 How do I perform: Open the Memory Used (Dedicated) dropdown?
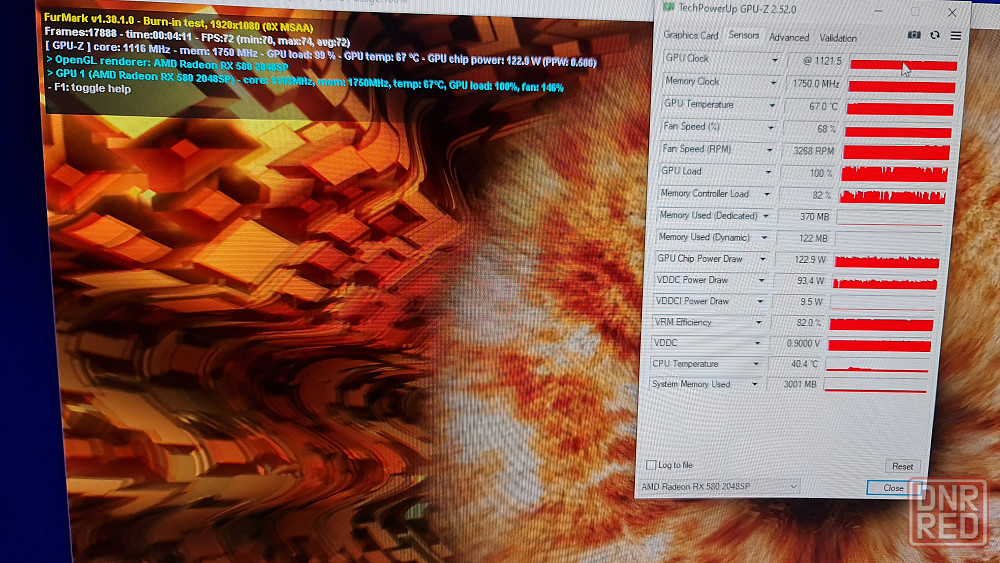click(765, 216)
